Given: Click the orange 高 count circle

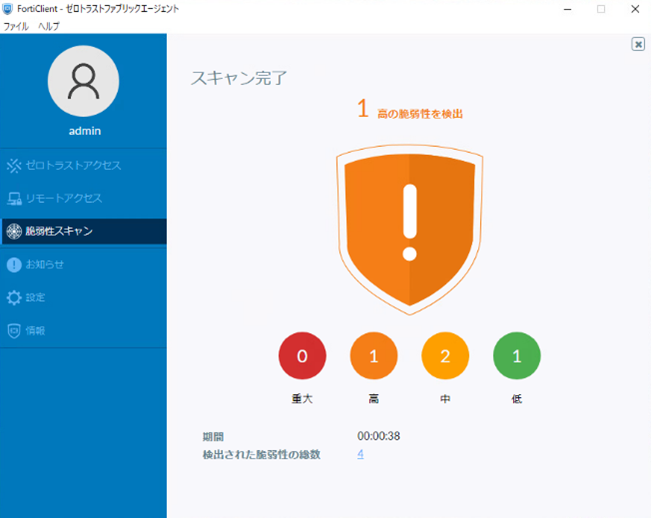Looking at the screenshot, I should [x=374, y=356].
